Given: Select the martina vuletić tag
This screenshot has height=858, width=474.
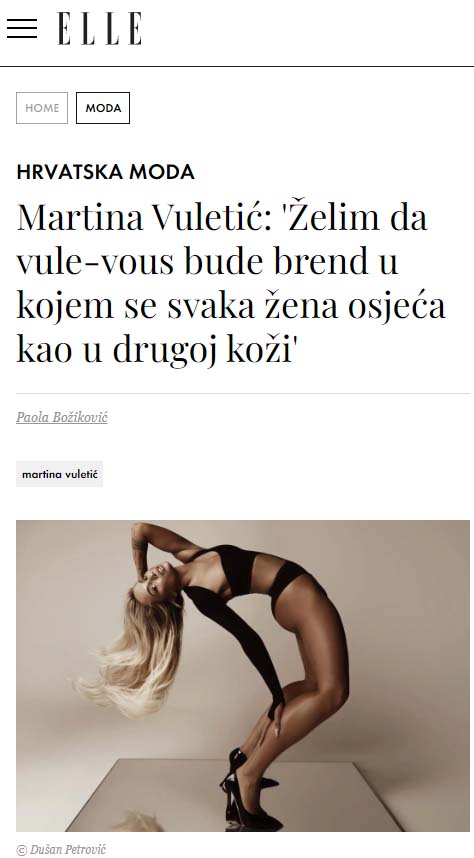Looking at the screenshot, I should pos(60,474).
